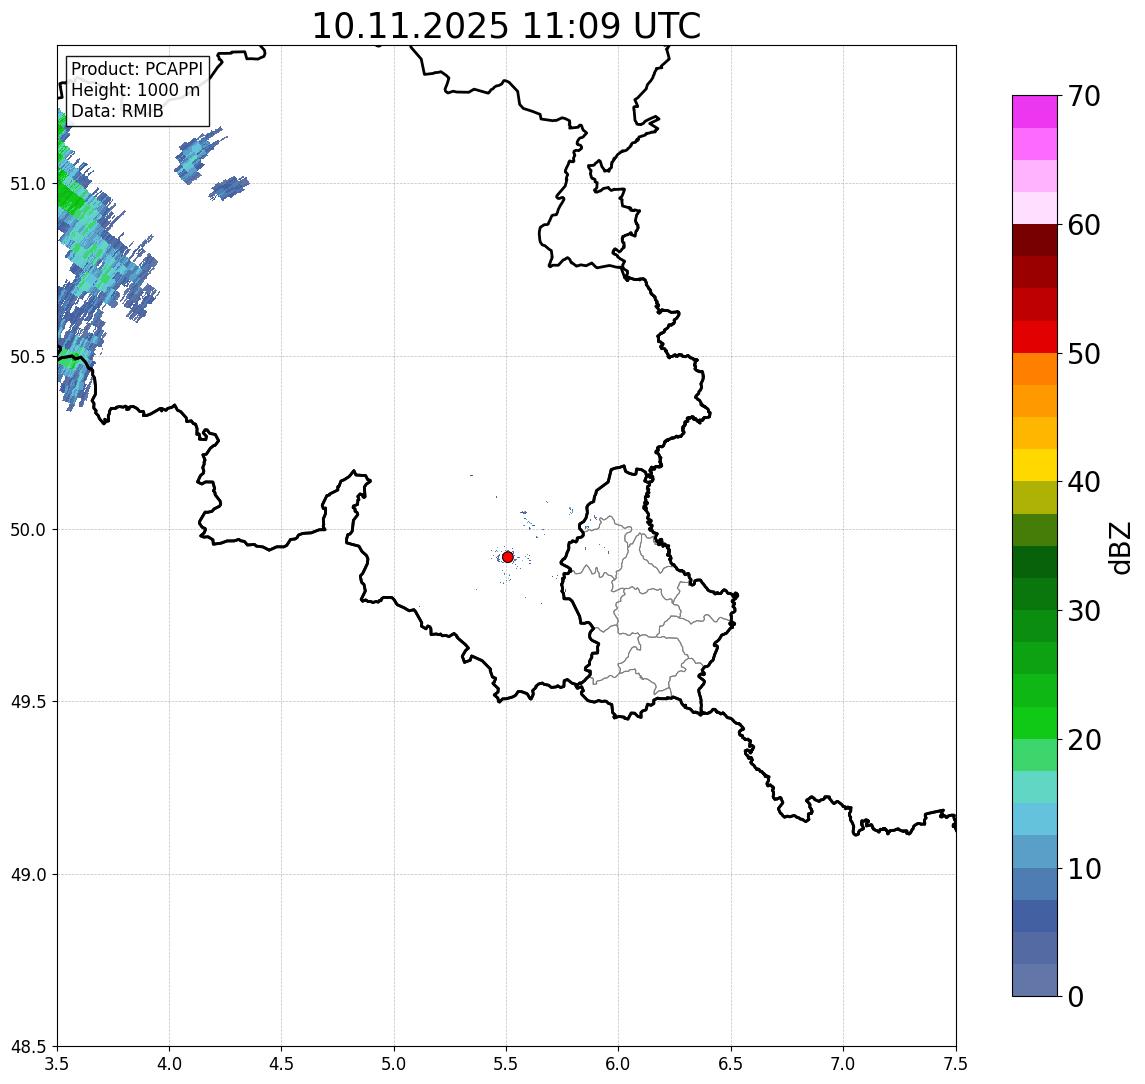Click the longitude axis label 6.5
Screen dimensions: 1145x1084
[731, 1064]
